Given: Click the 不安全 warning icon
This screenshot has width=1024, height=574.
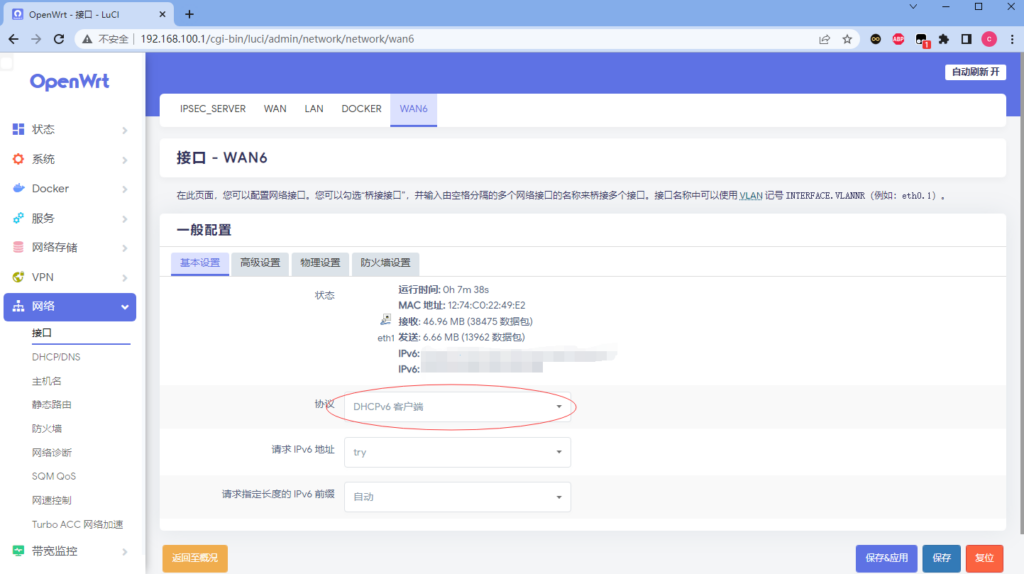Looking at the screenshot, I should (87, 39).
